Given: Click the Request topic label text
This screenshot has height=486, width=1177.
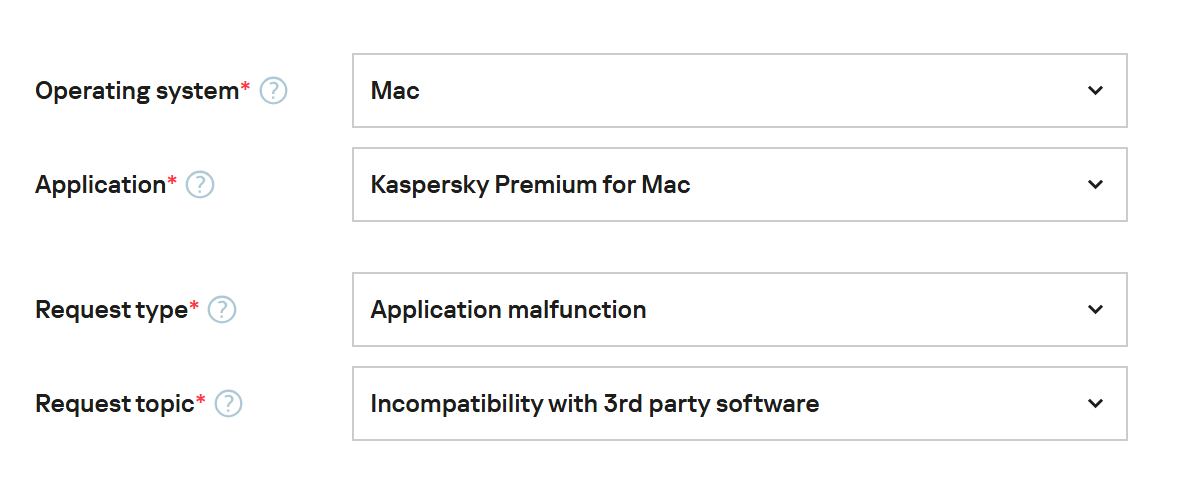Looking at the screenshot, I should coord(114,404).
